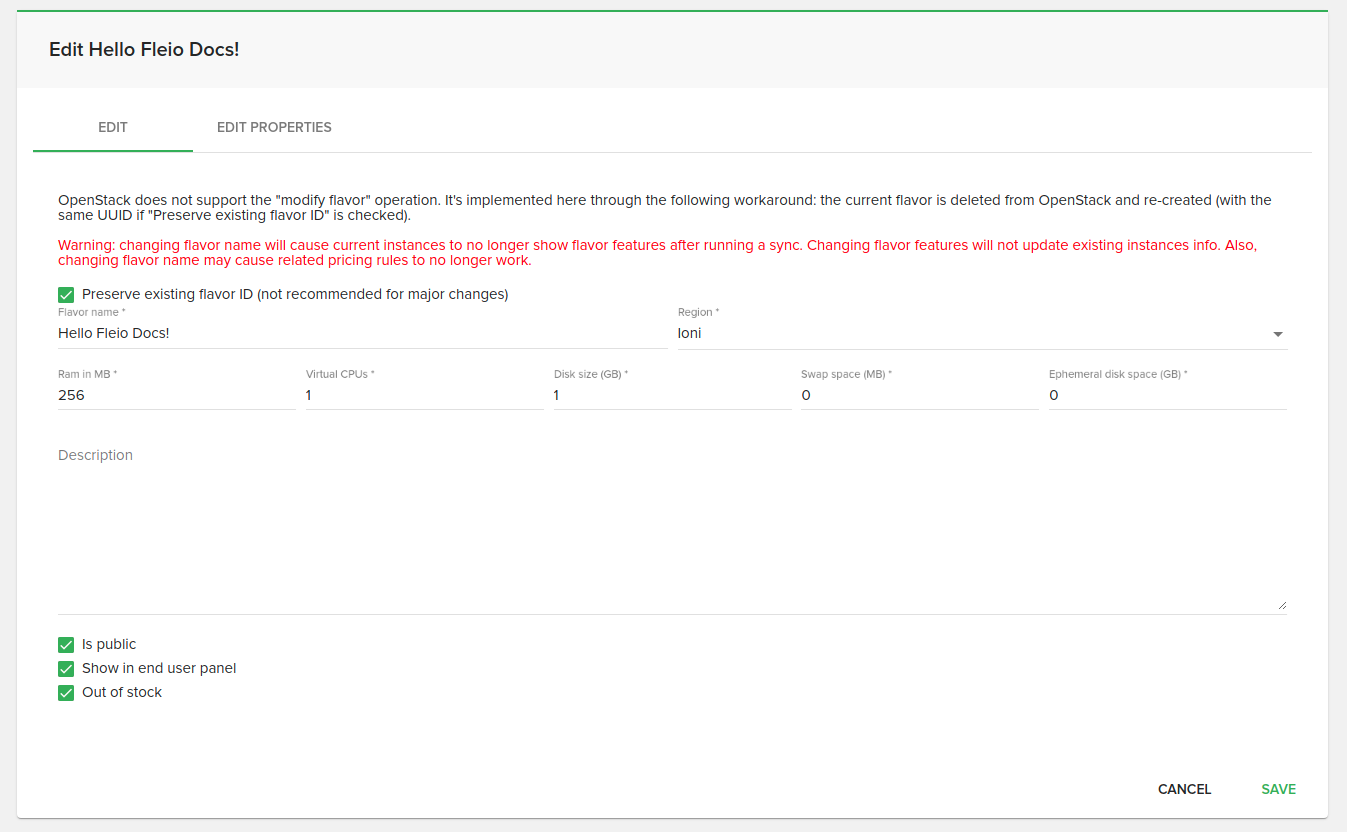Grab the Description textarea resize handle

click(x=1281, y=605)
